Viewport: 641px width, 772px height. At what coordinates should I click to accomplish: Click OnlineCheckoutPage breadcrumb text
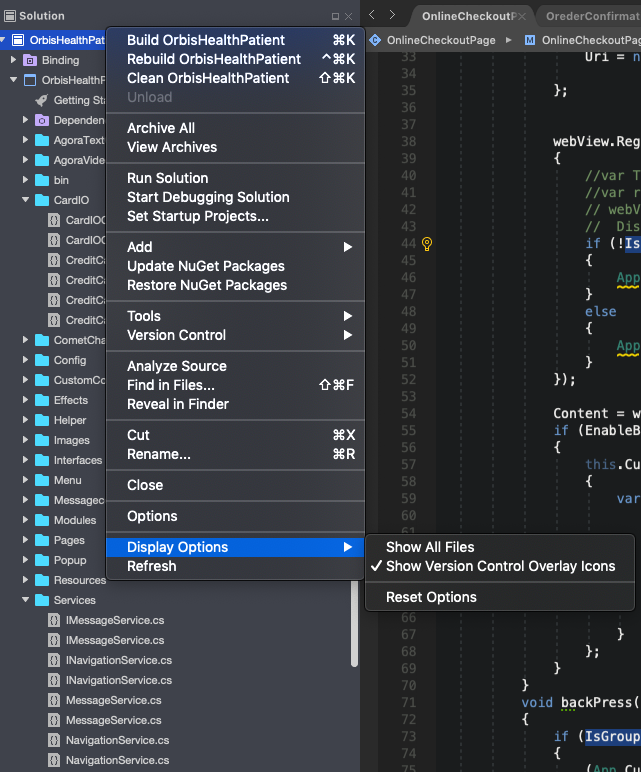(x=441, y=40)
